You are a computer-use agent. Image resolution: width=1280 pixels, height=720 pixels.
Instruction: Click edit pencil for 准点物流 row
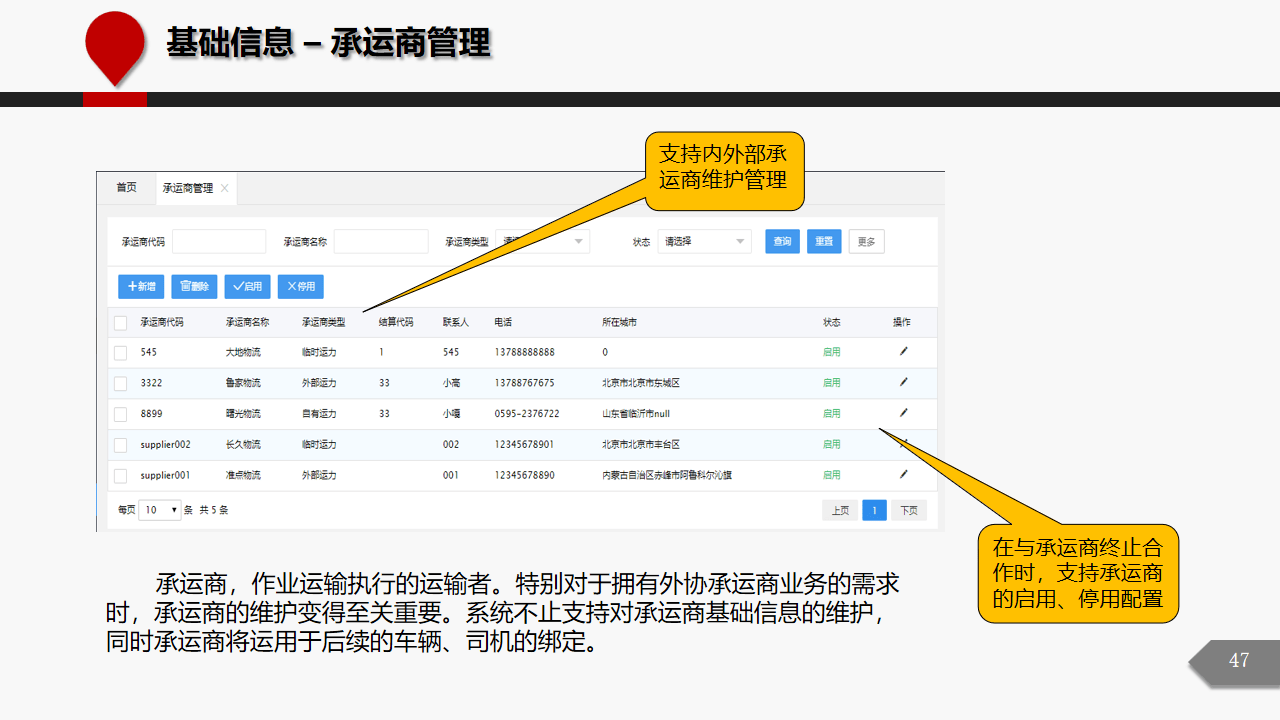pyautogui.click(x=903, y=474)
